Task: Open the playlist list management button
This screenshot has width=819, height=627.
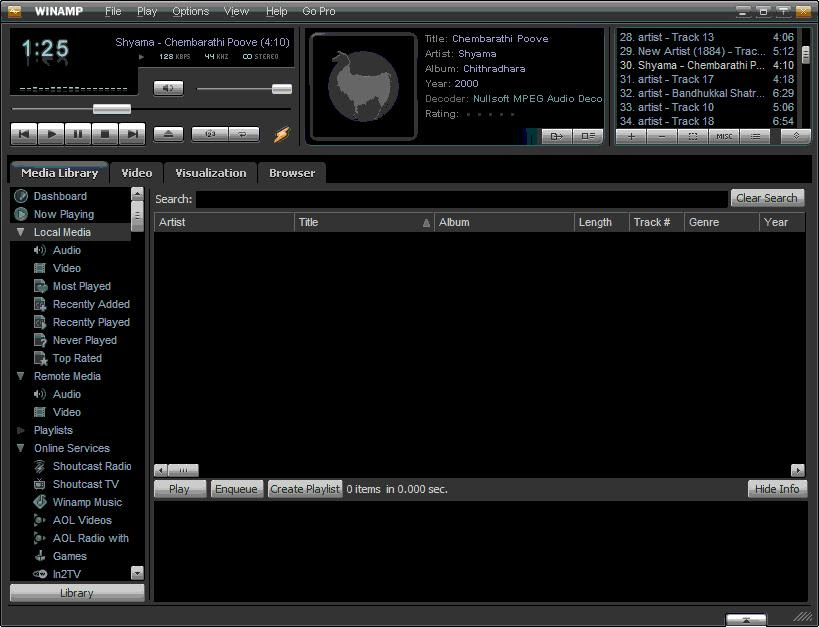Action: click(x=755, y=136)
